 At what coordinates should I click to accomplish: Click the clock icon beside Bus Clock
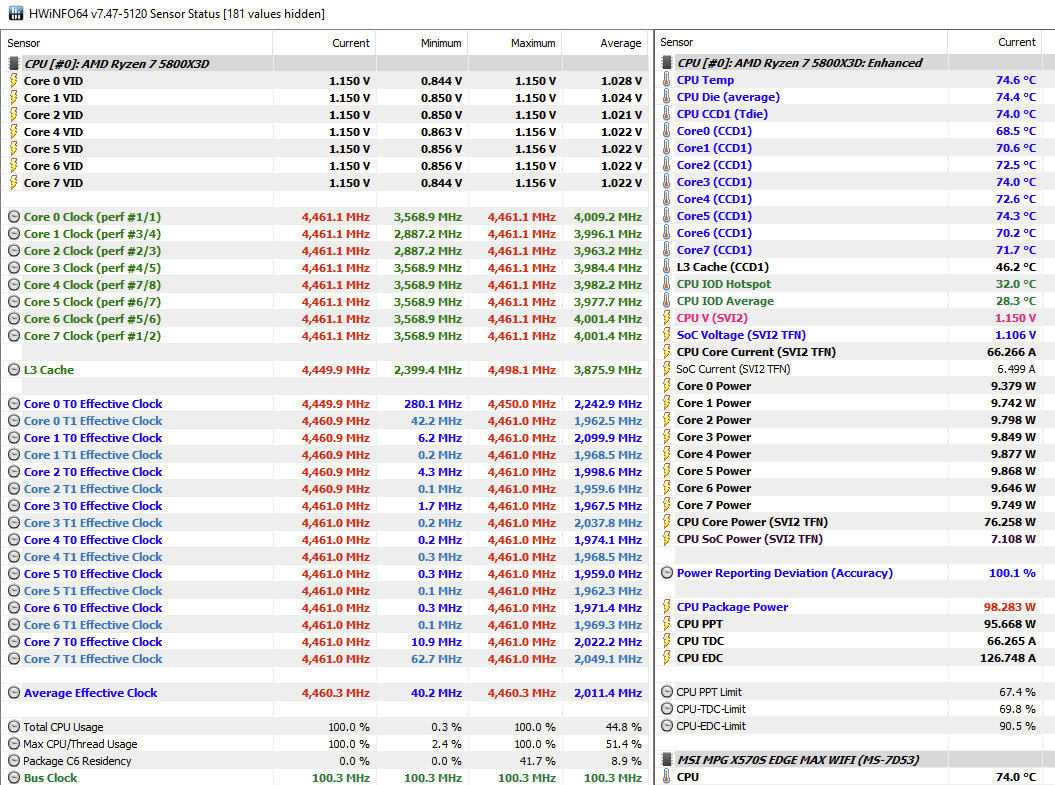pyautogui.click(x=13, y=778)
